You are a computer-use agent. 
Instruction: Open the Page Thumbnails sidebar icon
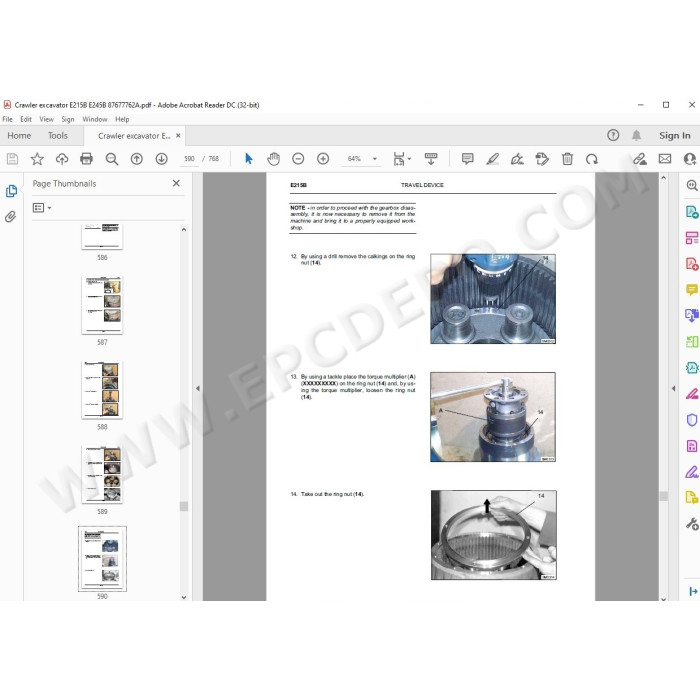coord(11,191)
